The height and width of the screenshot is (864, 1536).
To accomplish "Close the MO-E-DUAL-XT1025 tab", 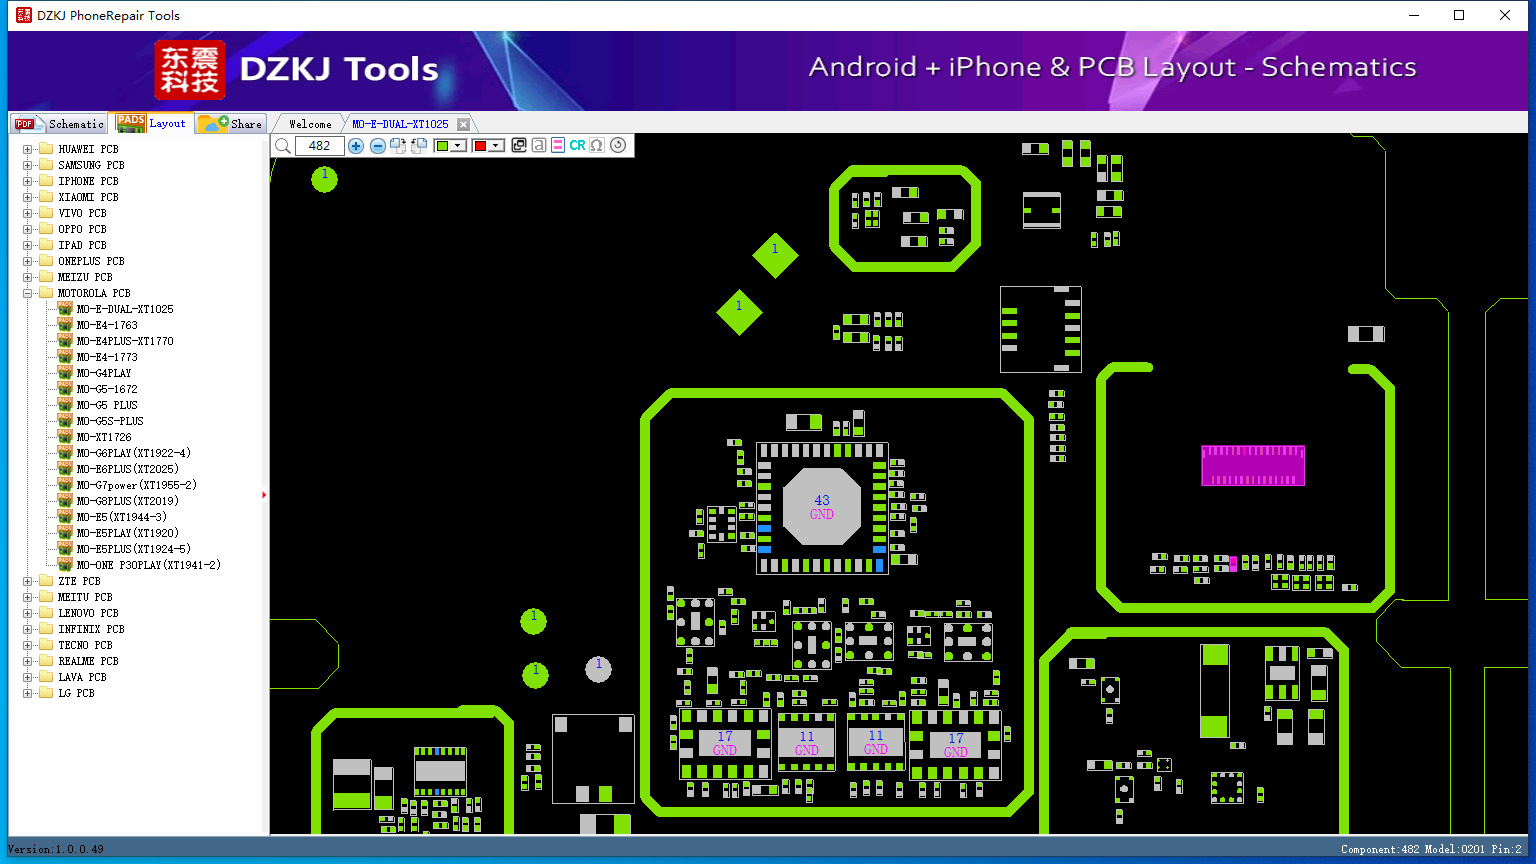I will coord(463,124).
